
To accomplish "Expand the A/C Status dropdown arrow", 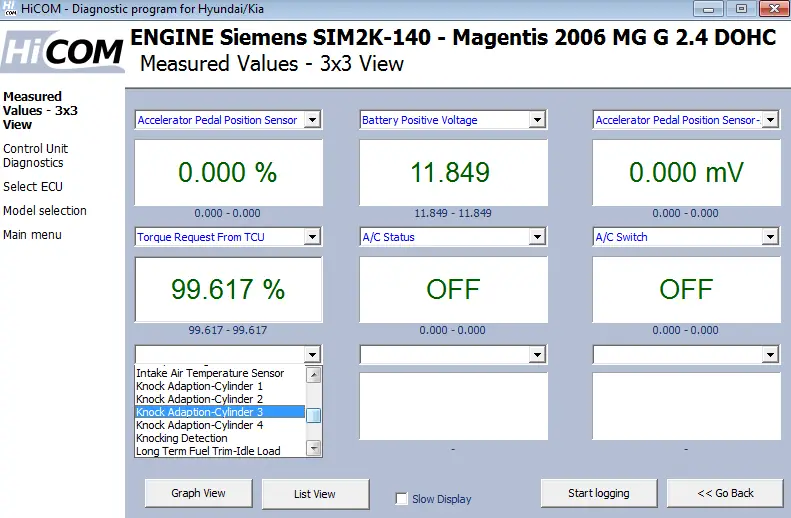I will pyautogui.click(x=537, y=237).
